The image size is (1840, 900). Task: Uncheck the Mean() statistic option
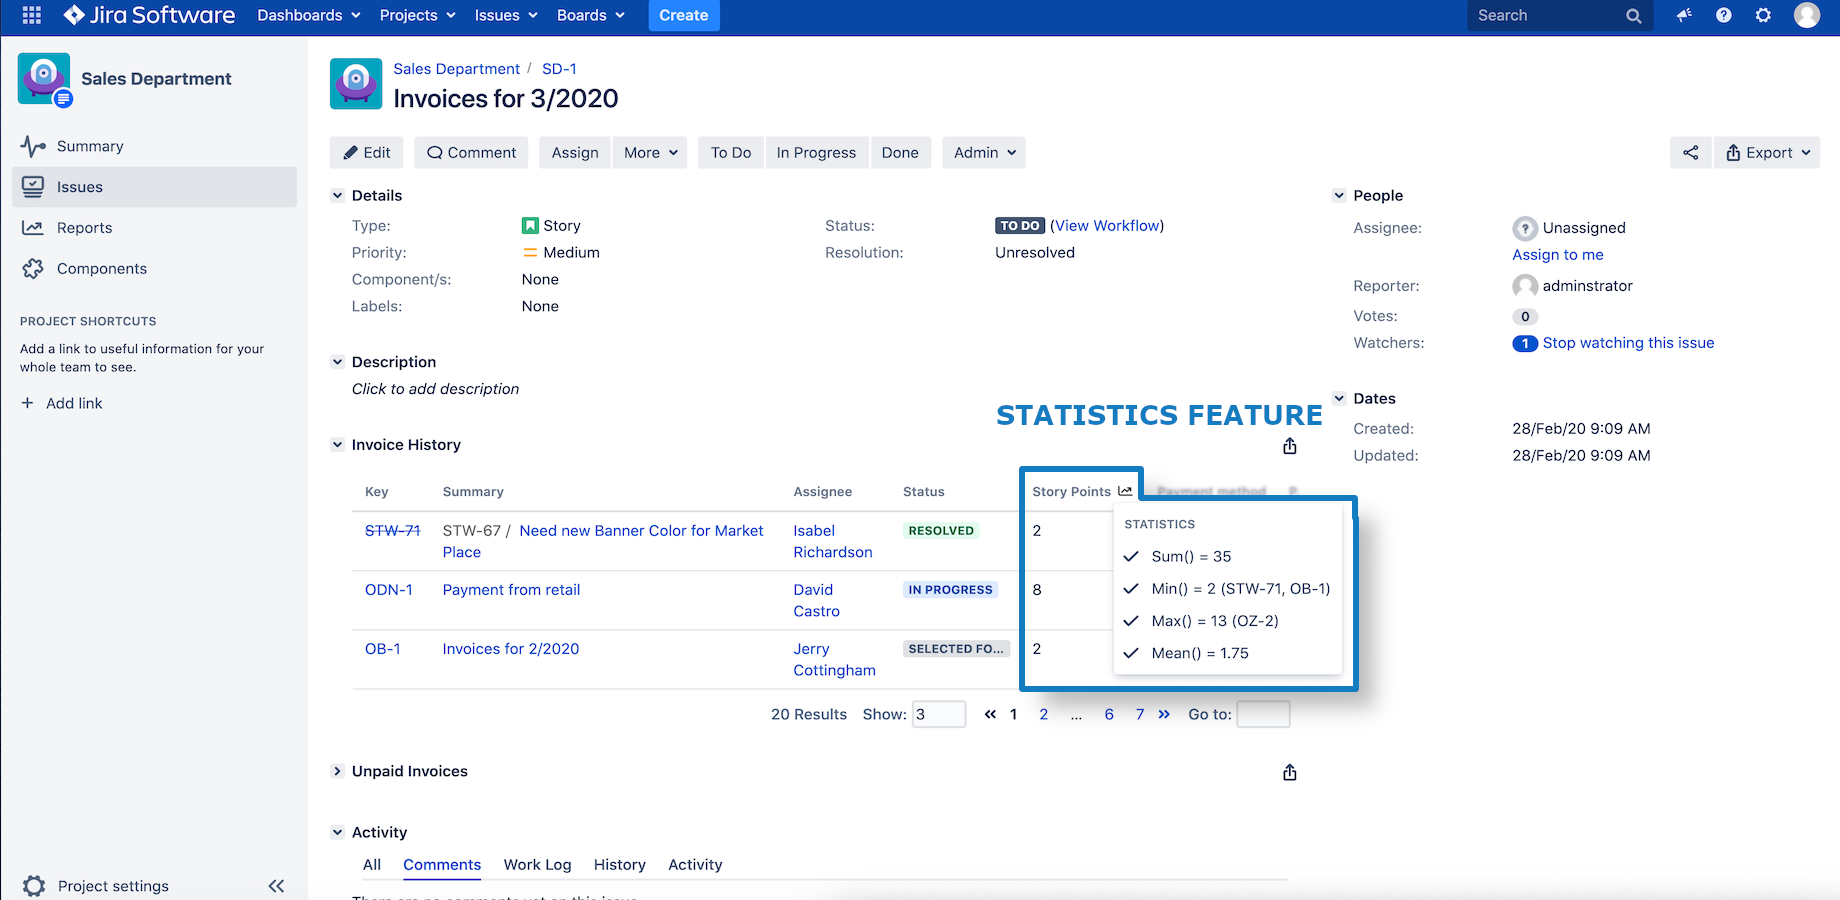pyautogui.click(x=1131, y=653)
